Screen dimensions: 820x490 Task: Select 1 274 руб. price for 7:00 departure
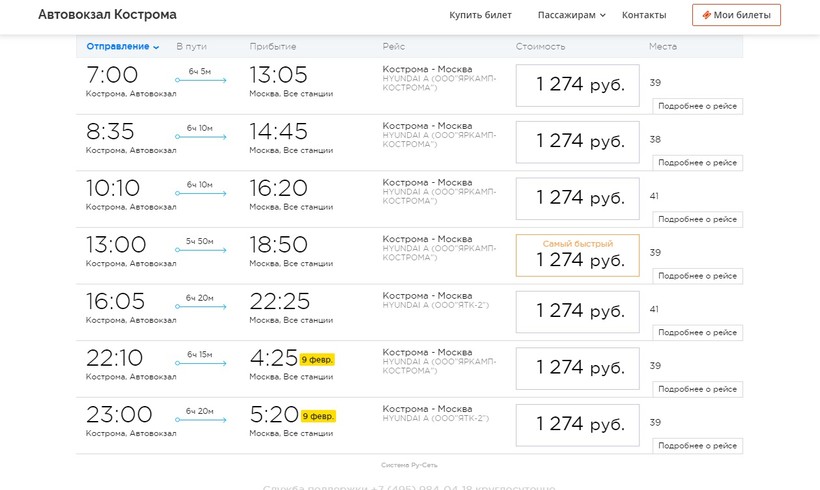[x=577, y=86]
